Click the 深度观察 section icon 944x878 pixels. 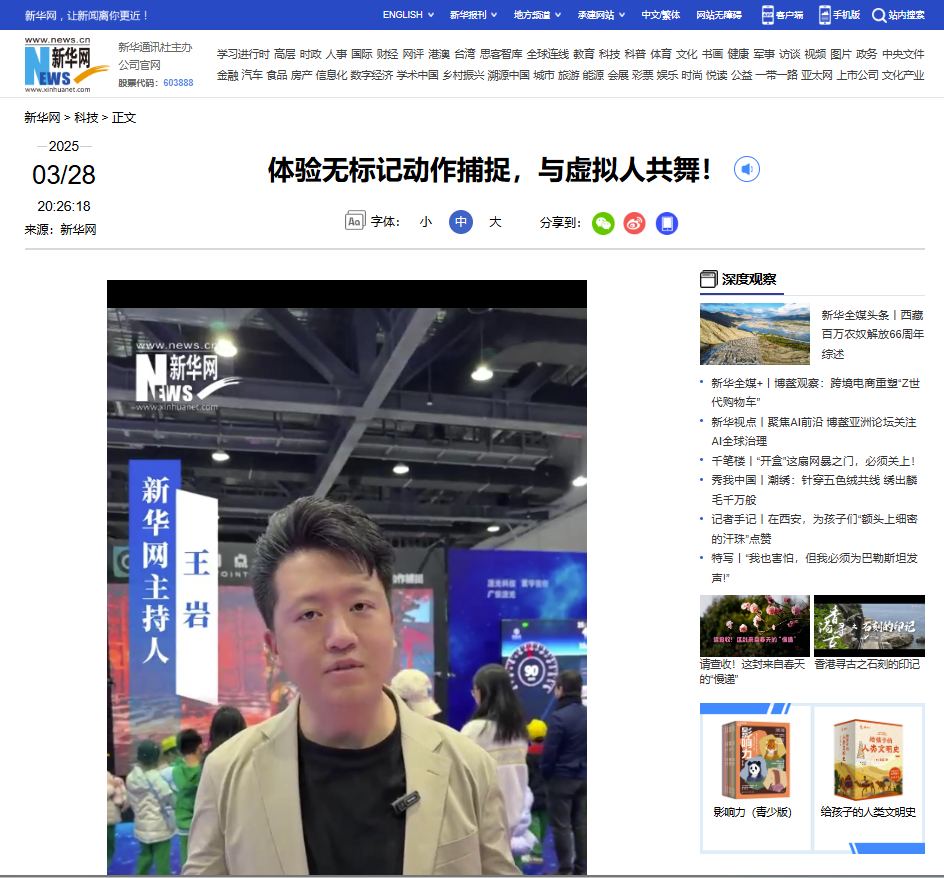click(x=709, y=279)
